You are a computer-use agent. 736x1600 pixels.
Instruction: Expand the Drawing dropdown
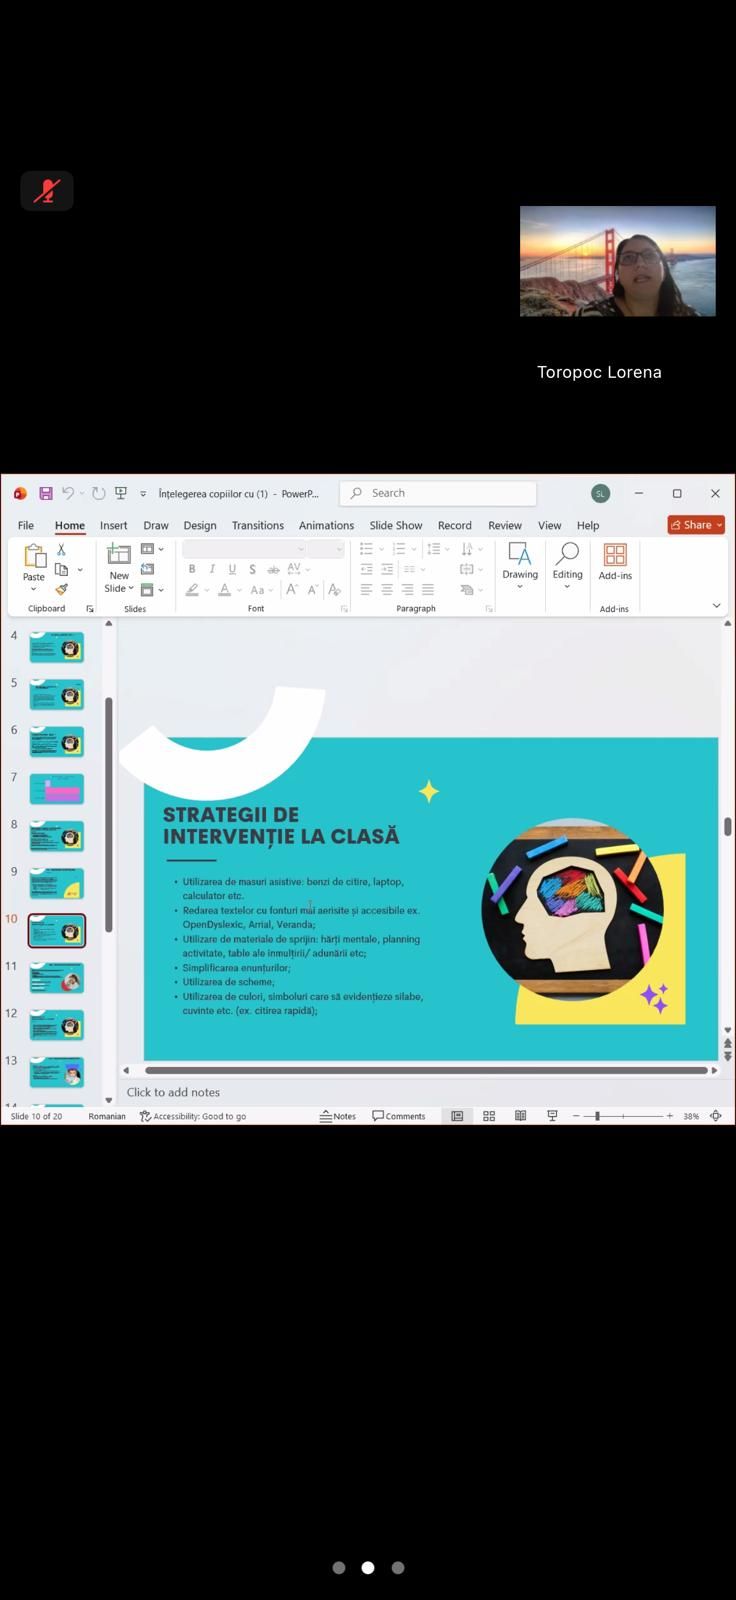(520, 565)
